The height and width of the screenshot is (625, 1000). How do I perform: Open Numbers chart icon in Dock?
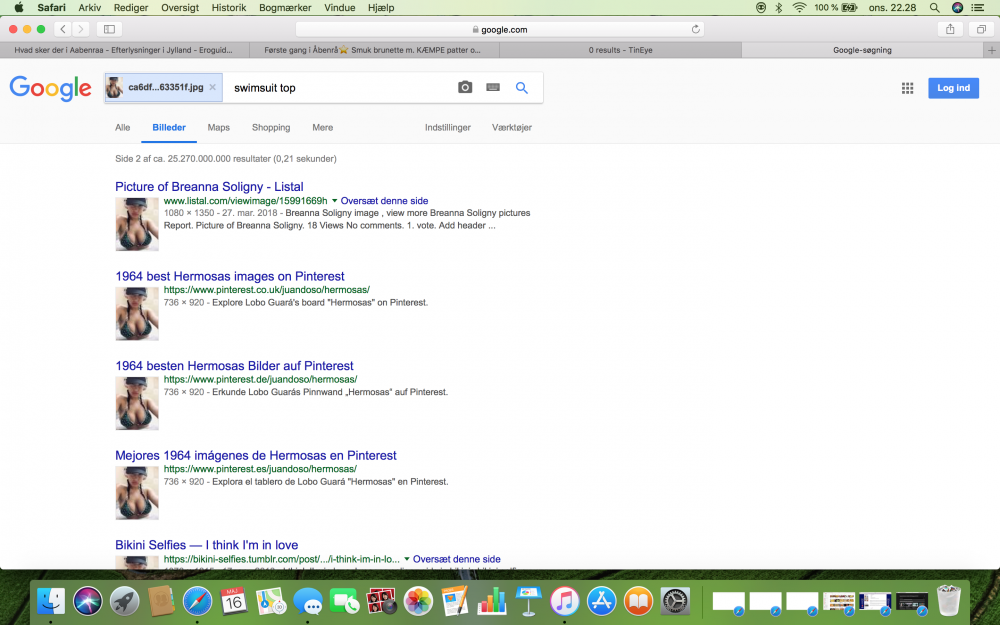pos(491,600)
